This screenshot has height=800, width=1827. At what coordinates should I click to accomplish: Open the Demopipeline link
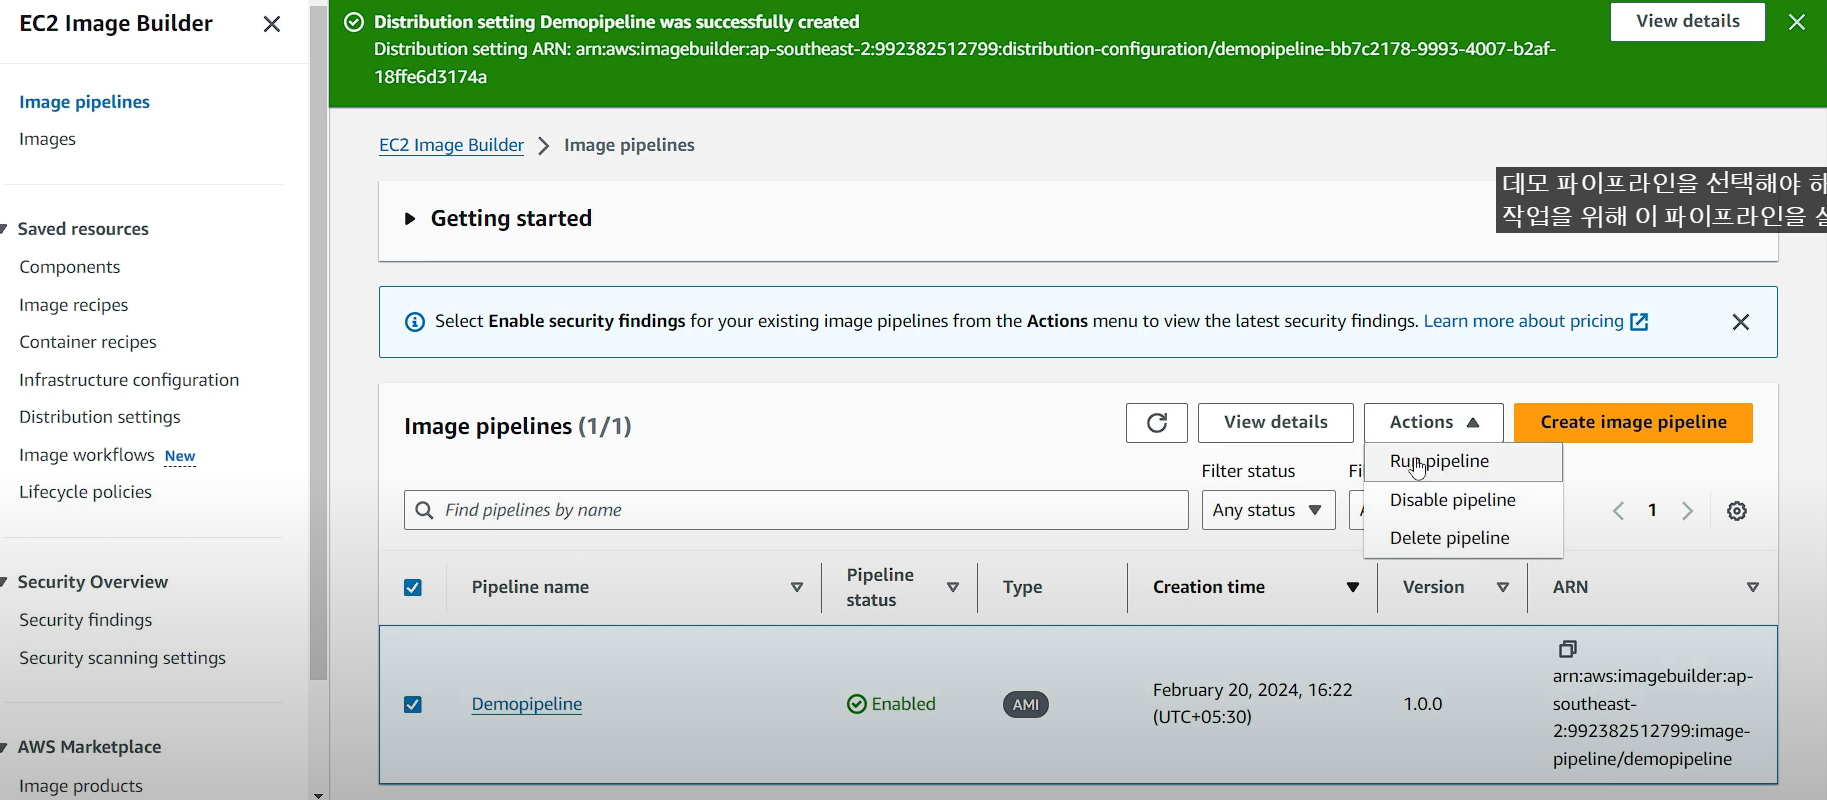(527, 704)
